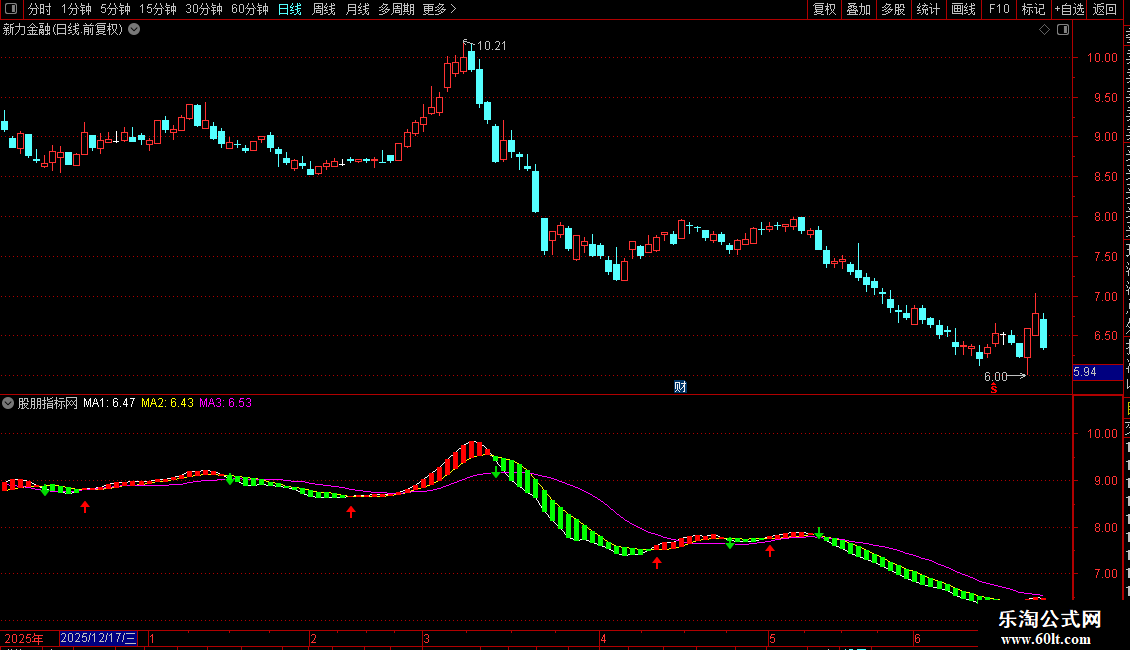Select the 5分钟 period tab

[115, 9]
